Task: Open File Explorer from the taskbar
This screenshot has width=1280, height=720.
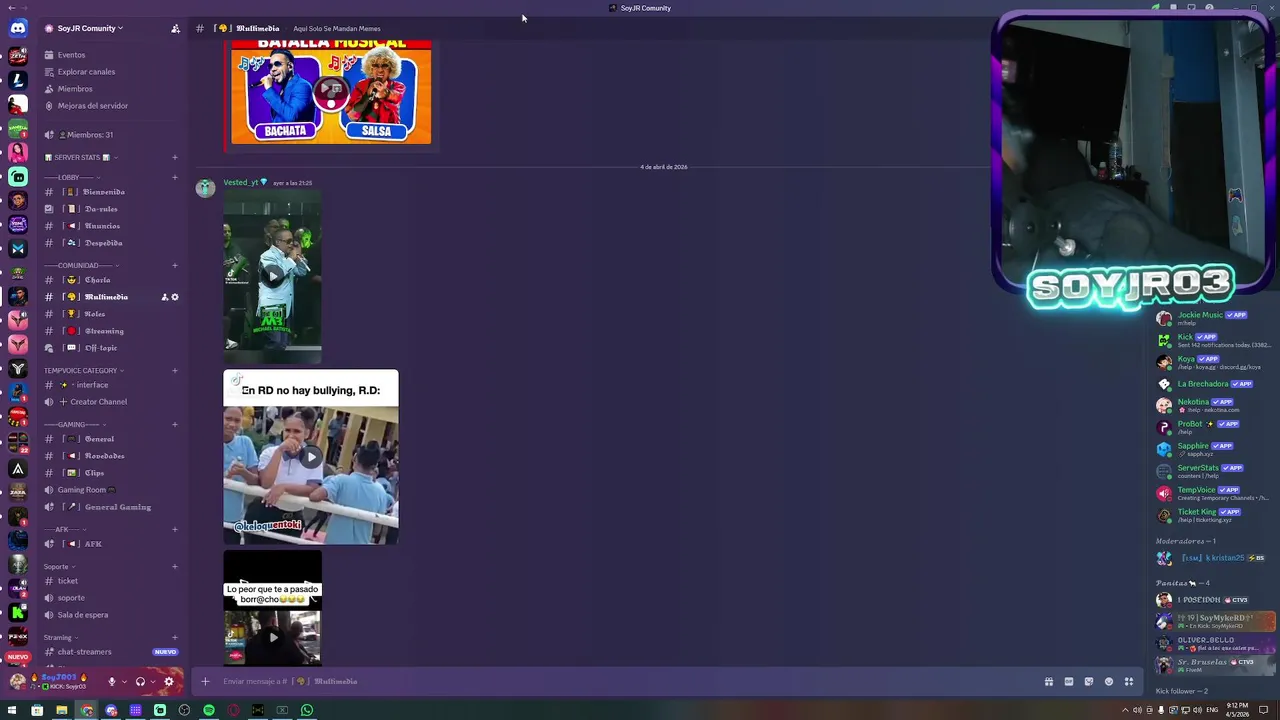Action: (x=61, y=710)
